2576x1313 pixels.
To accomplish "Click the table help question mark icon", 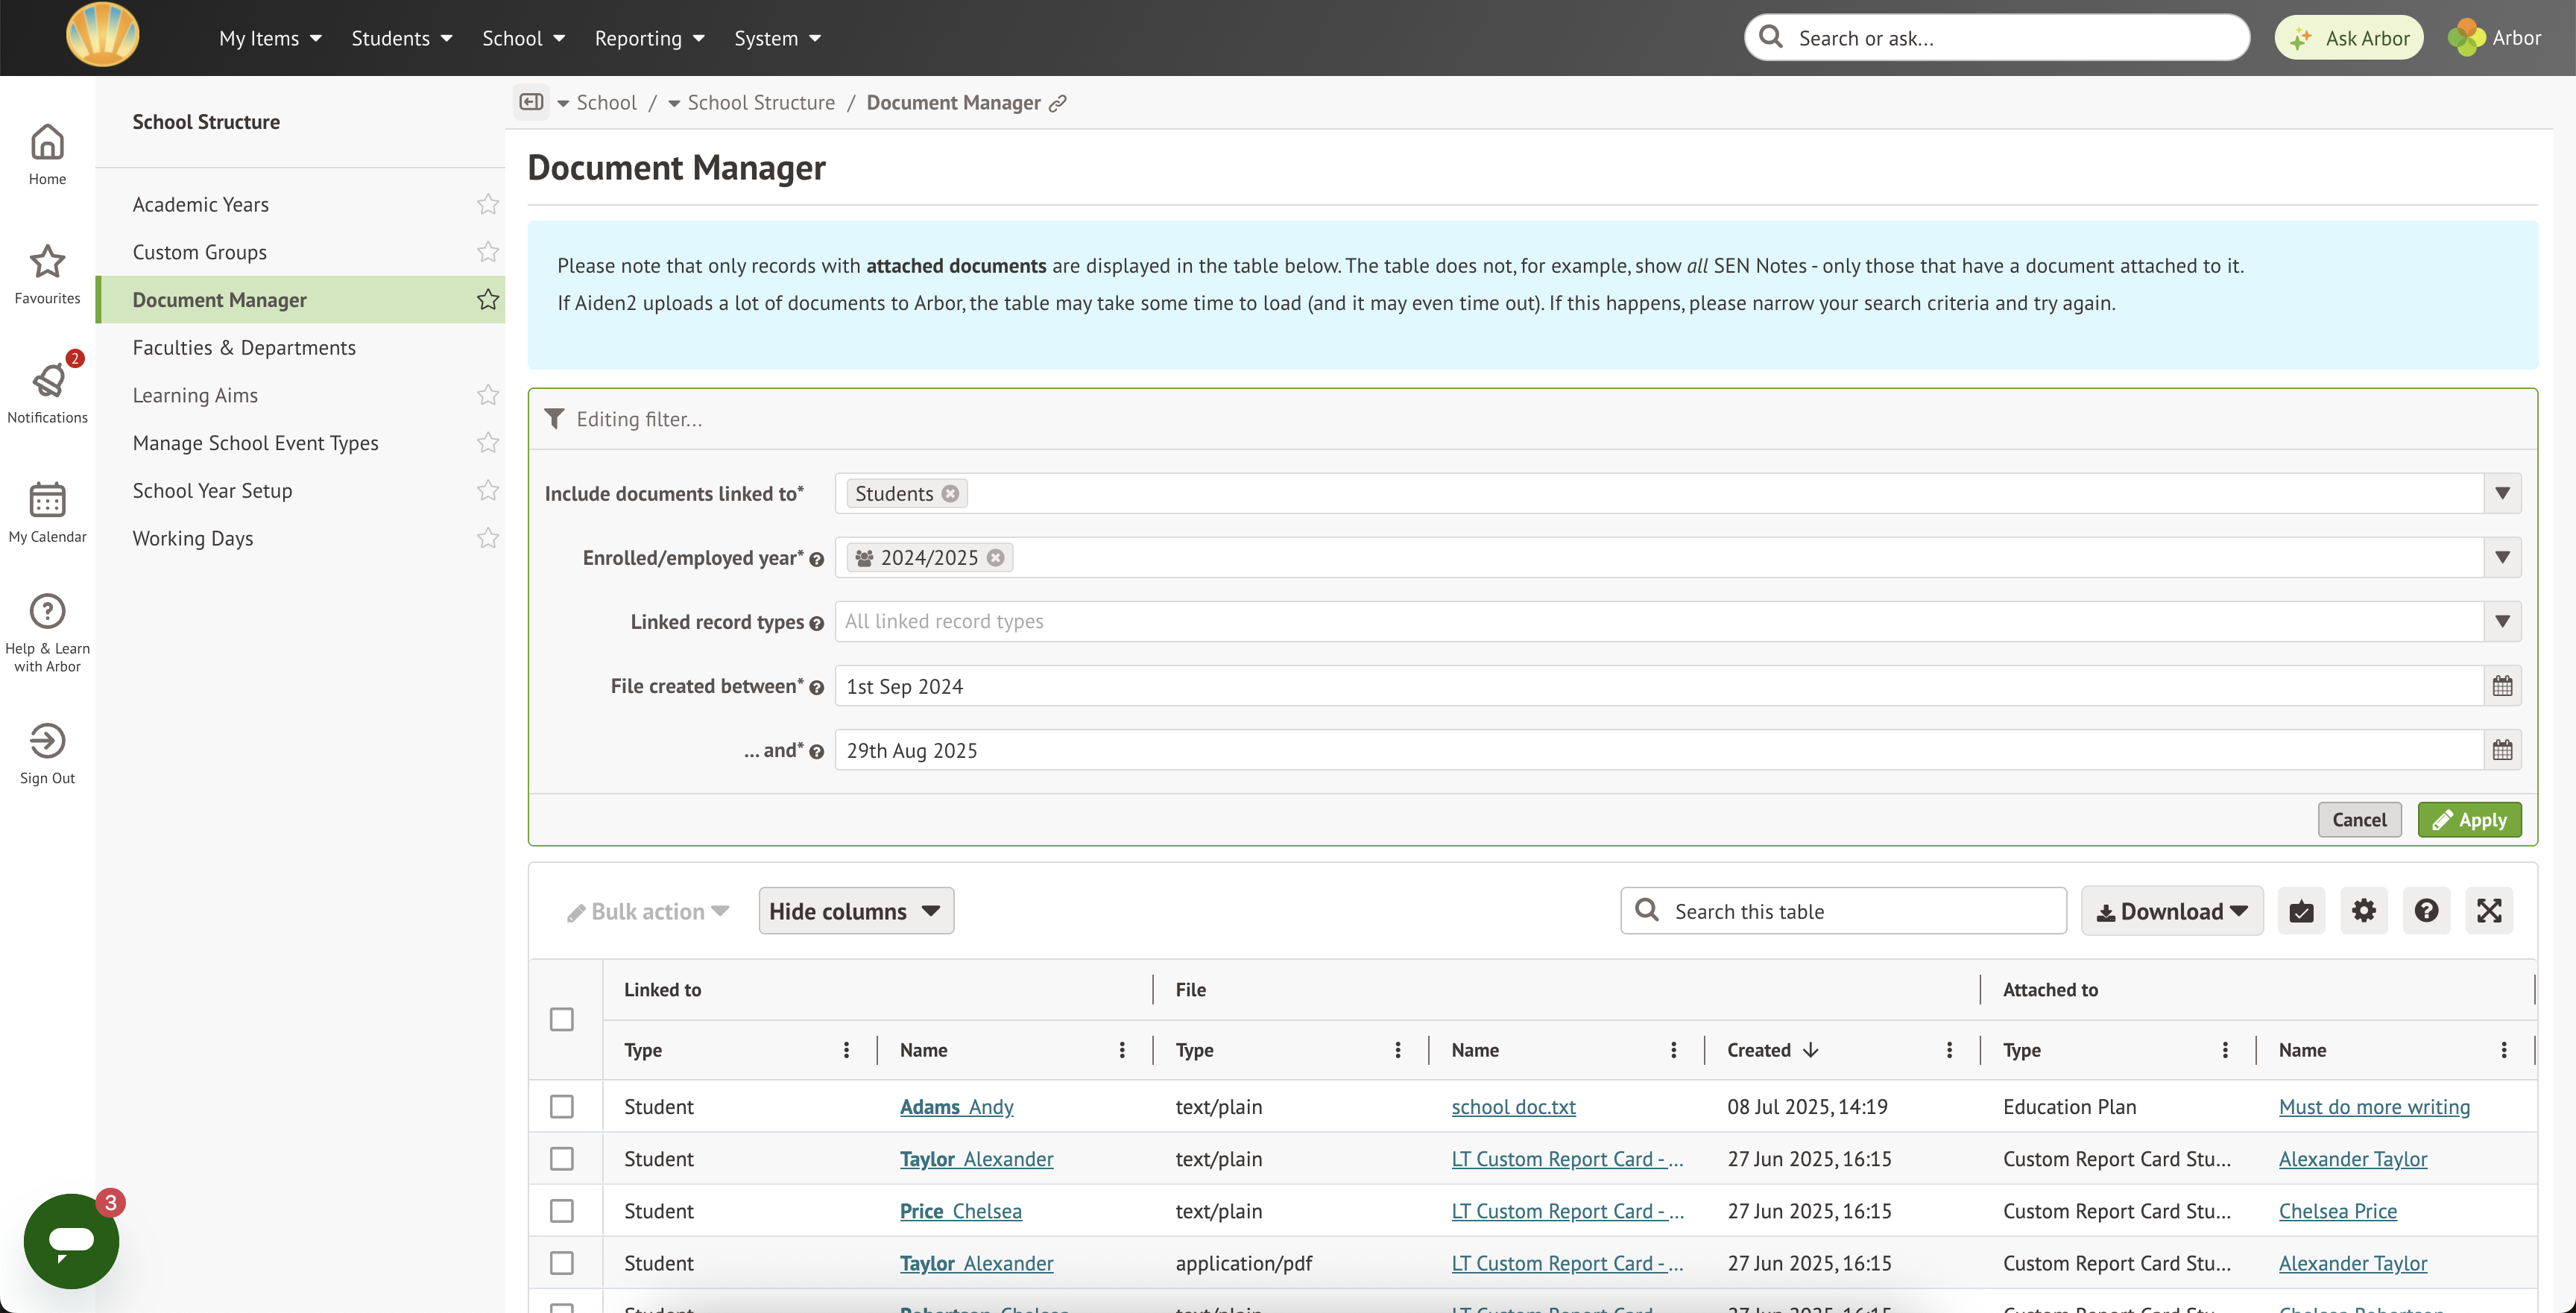I will 2427,911.
